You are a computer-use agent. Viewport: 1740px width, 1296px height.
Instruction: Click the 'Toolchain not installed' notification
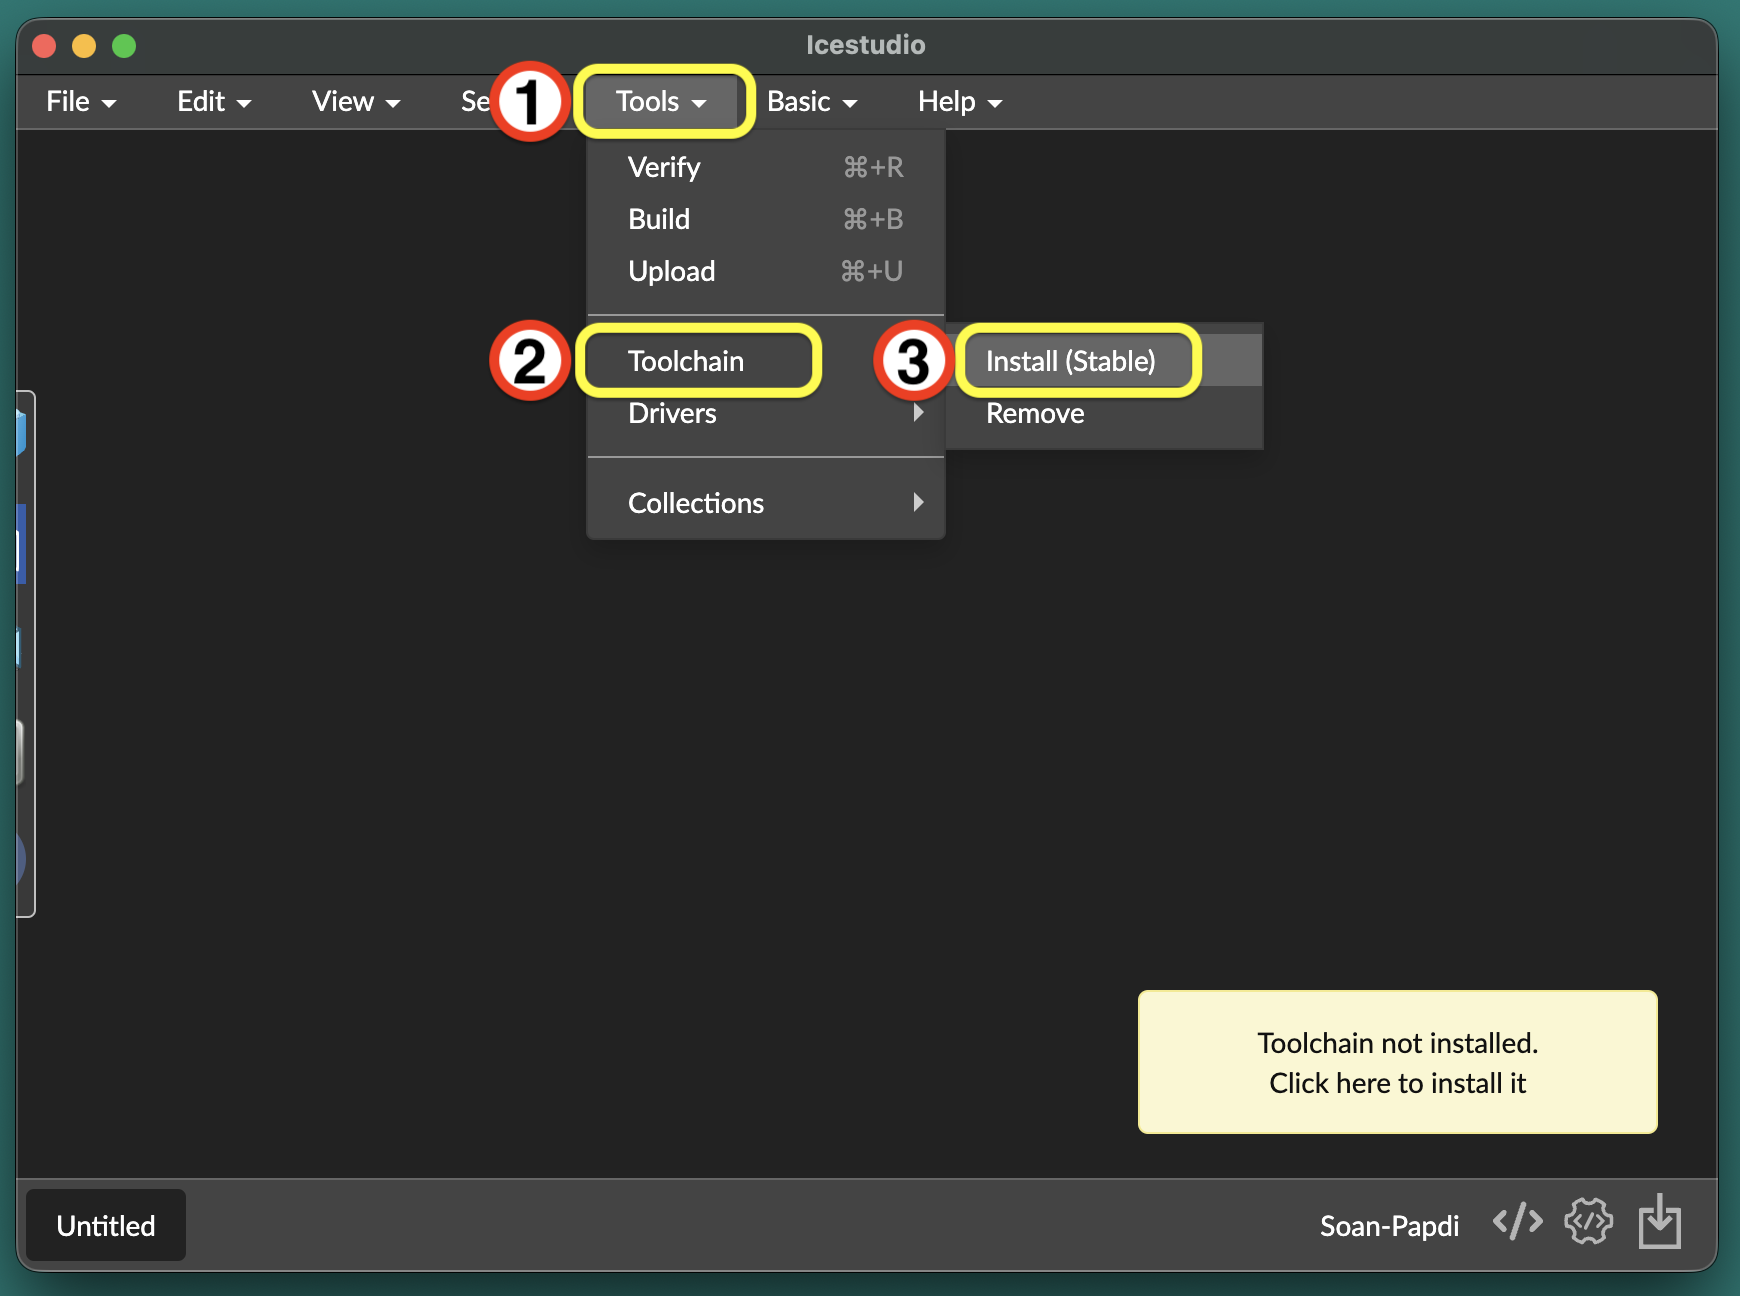coord(1398,1062)
